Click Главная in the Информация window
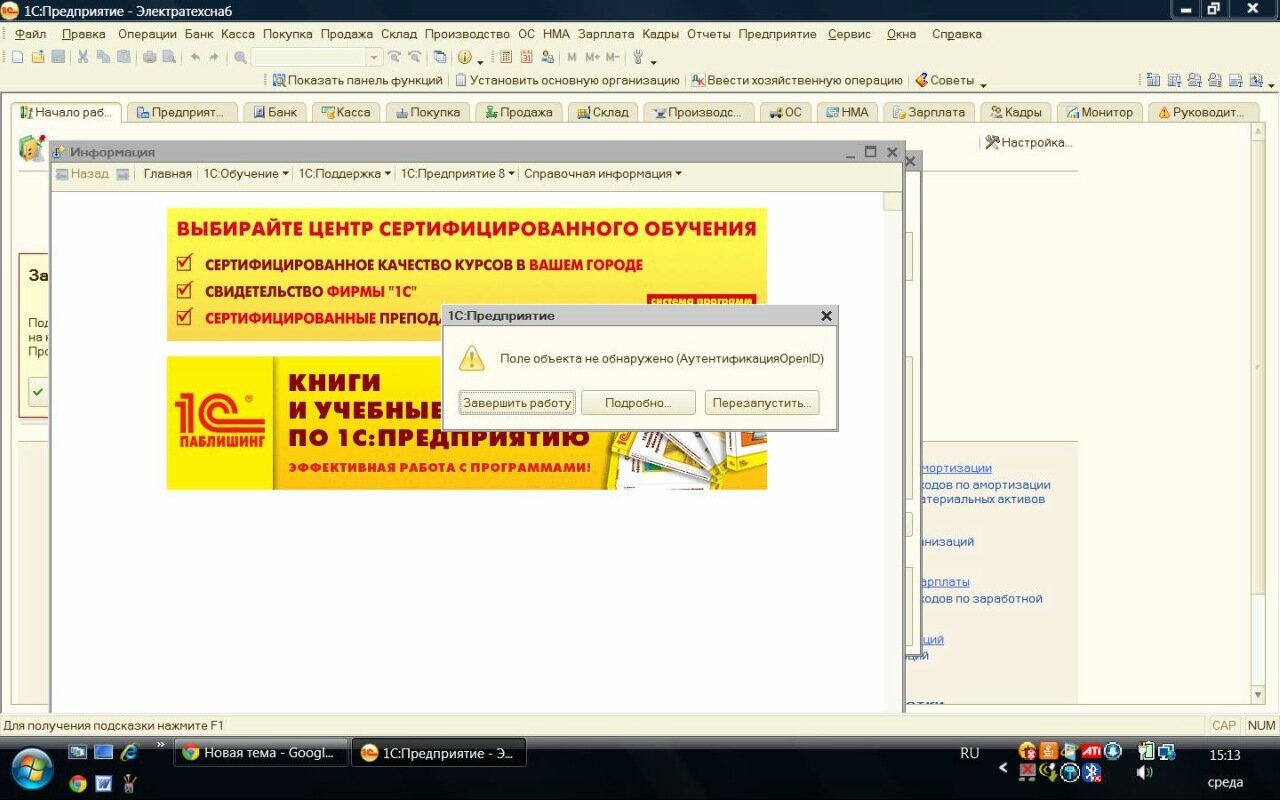Image resolution: width=1280 pixels, height=800 pixels. click(x=167, y=173)
